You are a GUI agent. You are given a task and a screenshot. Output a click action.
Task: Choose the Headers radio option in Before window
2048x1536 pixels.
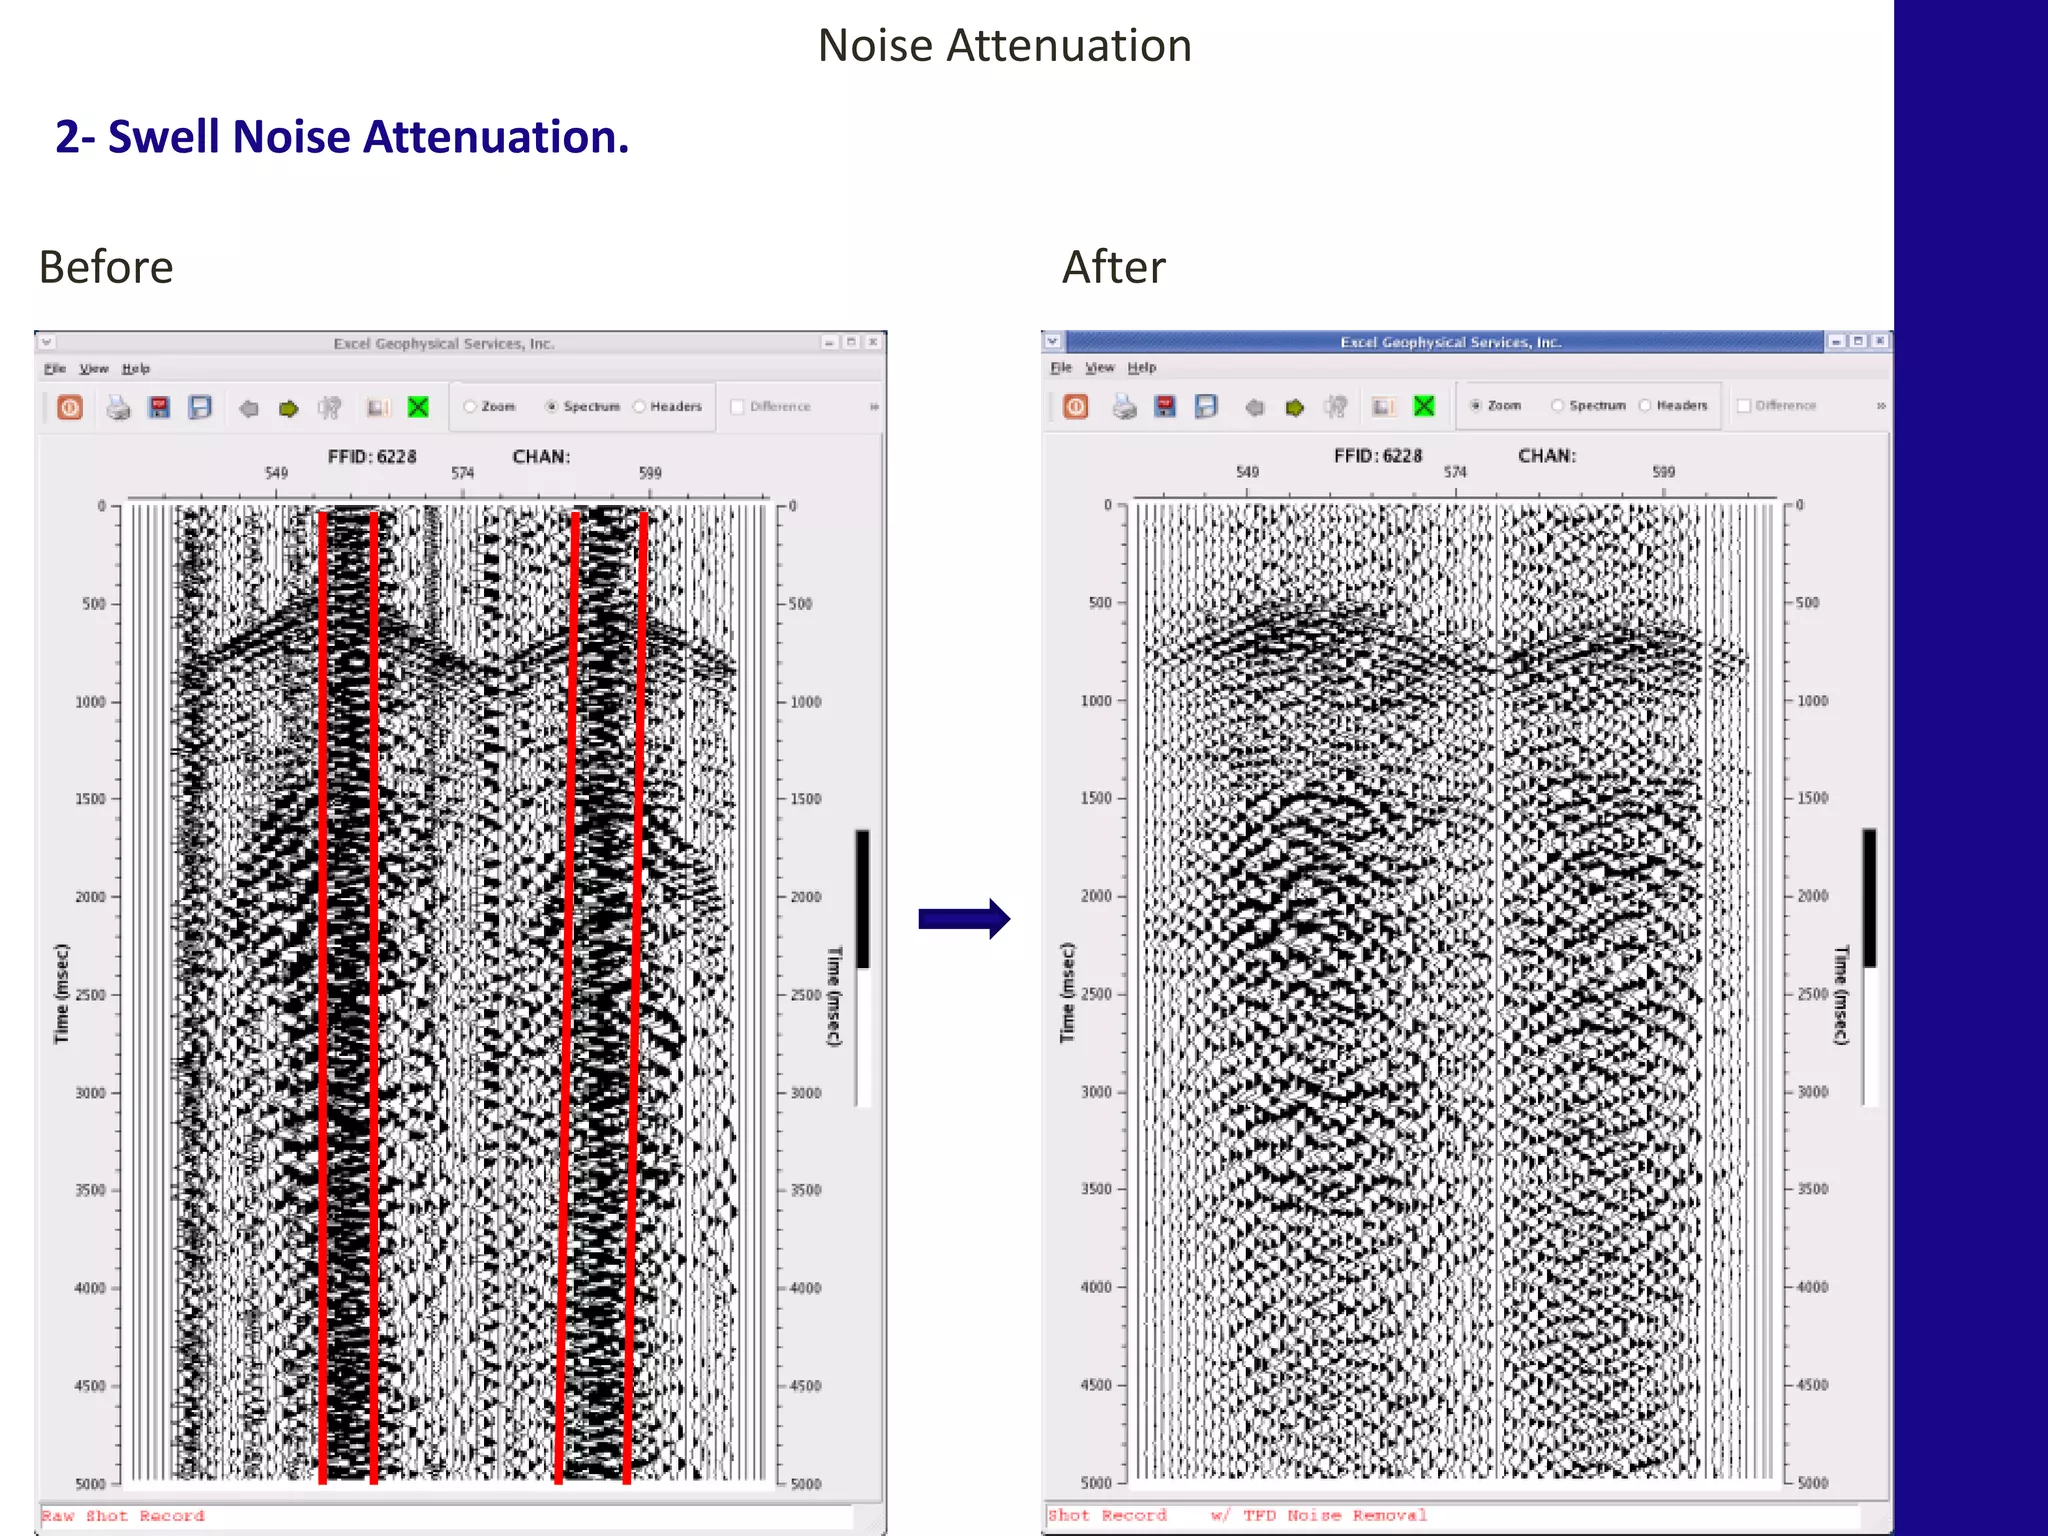pos(639,406)
